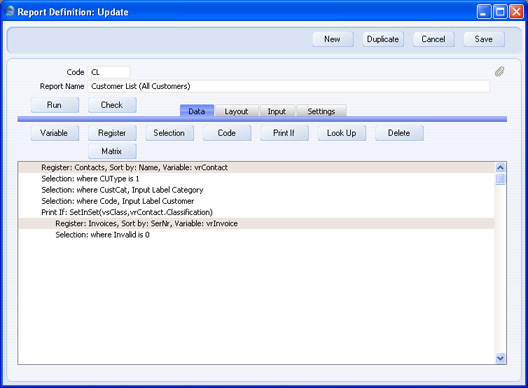The height and width of the screenshot is (388, 528).
Task: Click the list scrollbar thumb
Action: [x=500, y=179]
